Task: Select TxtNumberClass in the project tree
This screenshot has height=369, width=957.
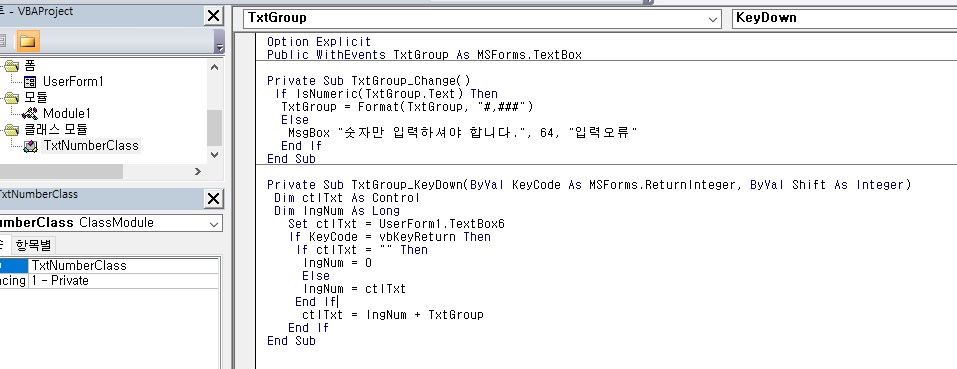Action: pos(91,146)
